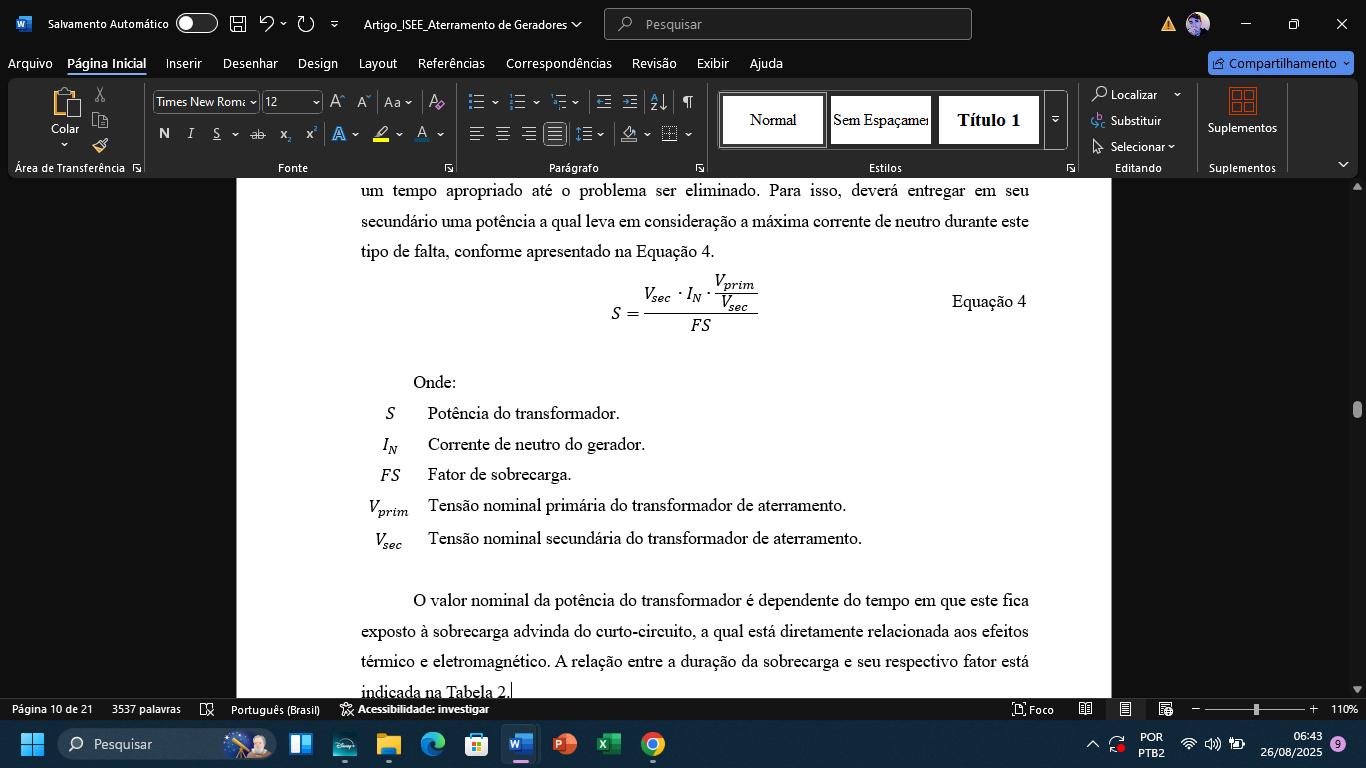The height and width of the screenshot is (768, 1366).
Task: Switch to Web Layout view
Action: [1165, 709]
